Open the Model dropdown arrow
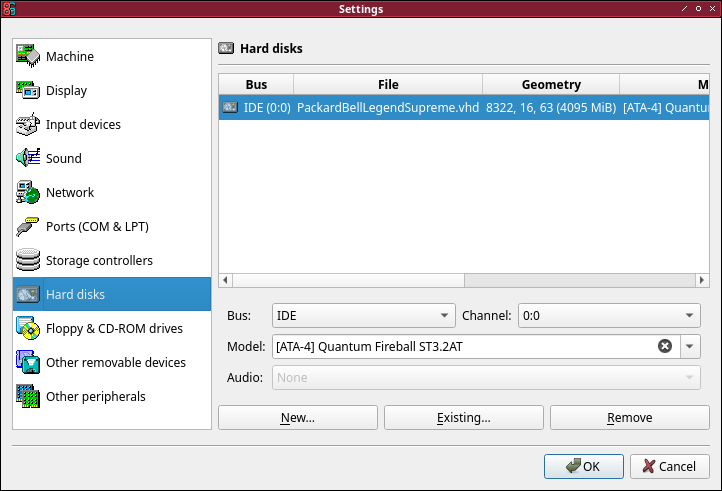This screenshot has width=722, height=491. click(x=690, y=346)
